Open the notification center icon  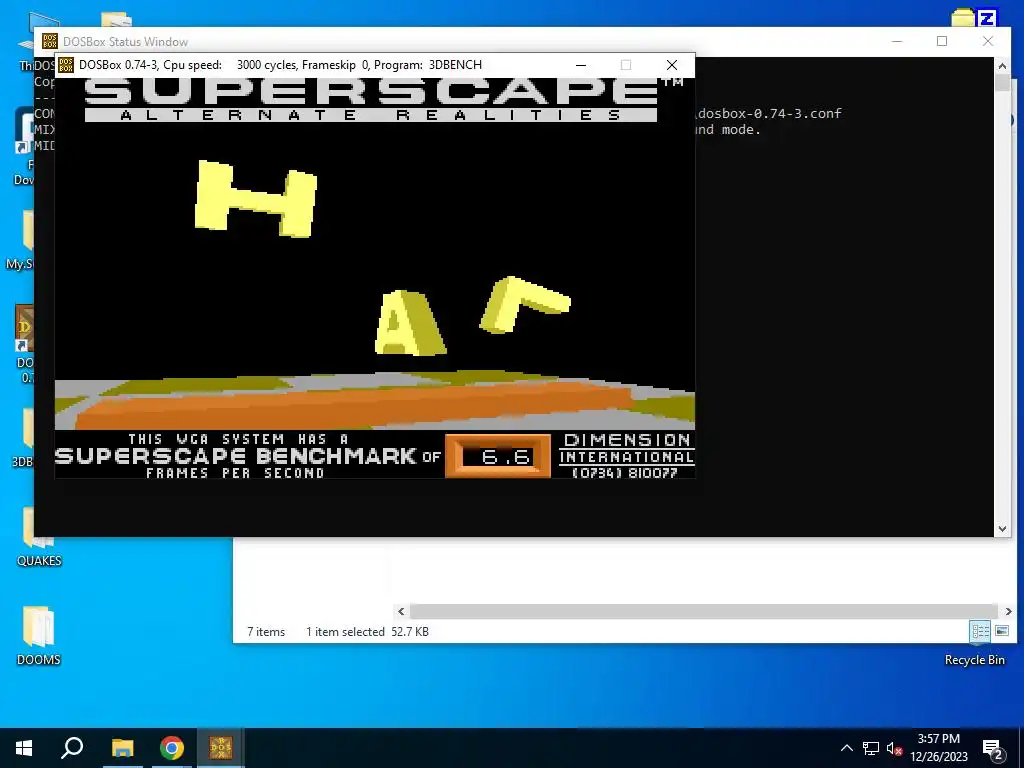[x=993, y=749]
